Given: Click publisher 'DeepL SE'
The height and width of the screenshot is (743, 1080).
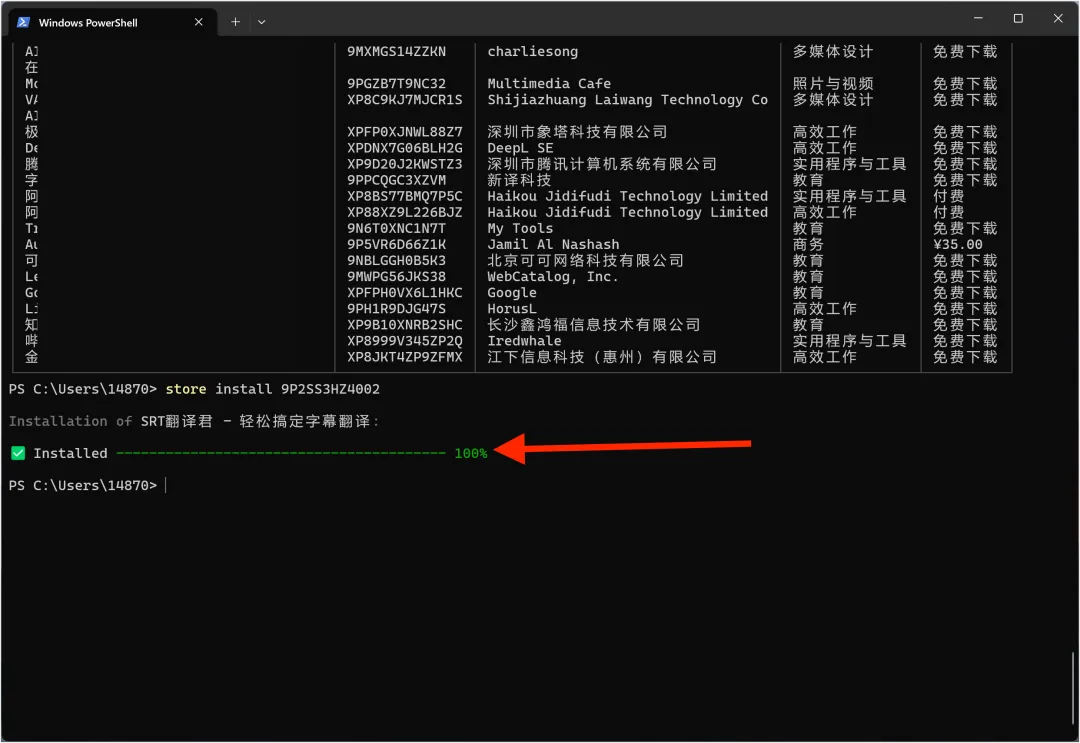Looking at the screenshot, I should point(520,148).
